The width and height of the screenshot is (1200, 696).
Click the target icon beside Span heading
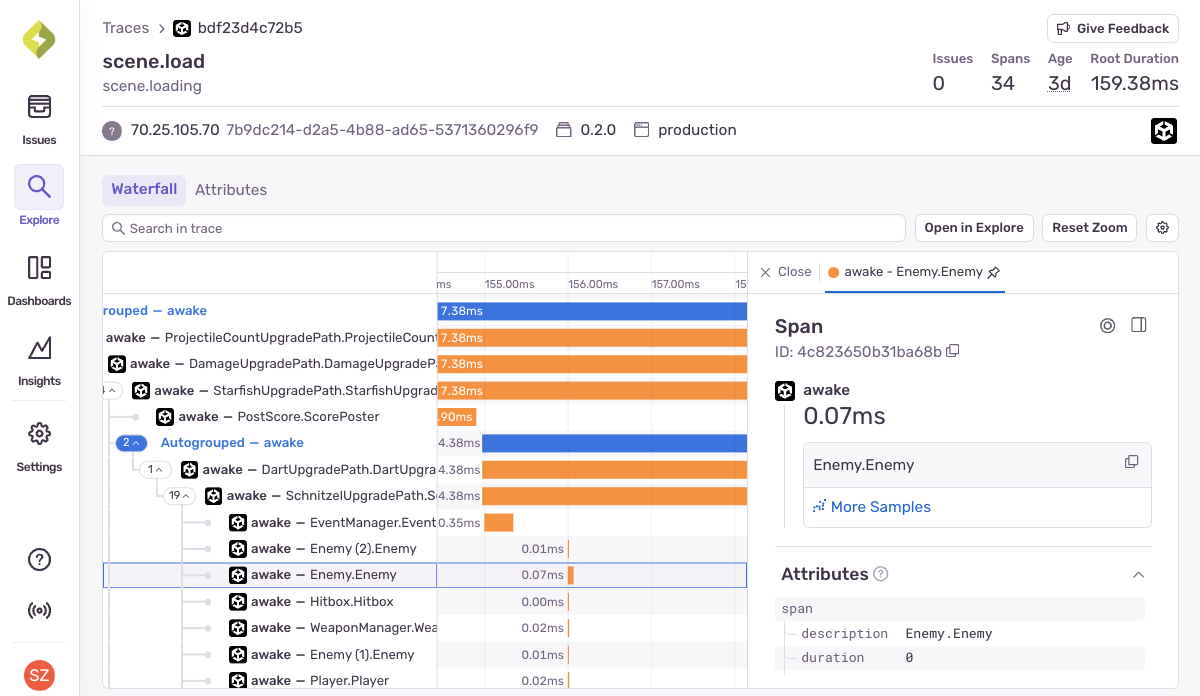tap(1107, 325)
